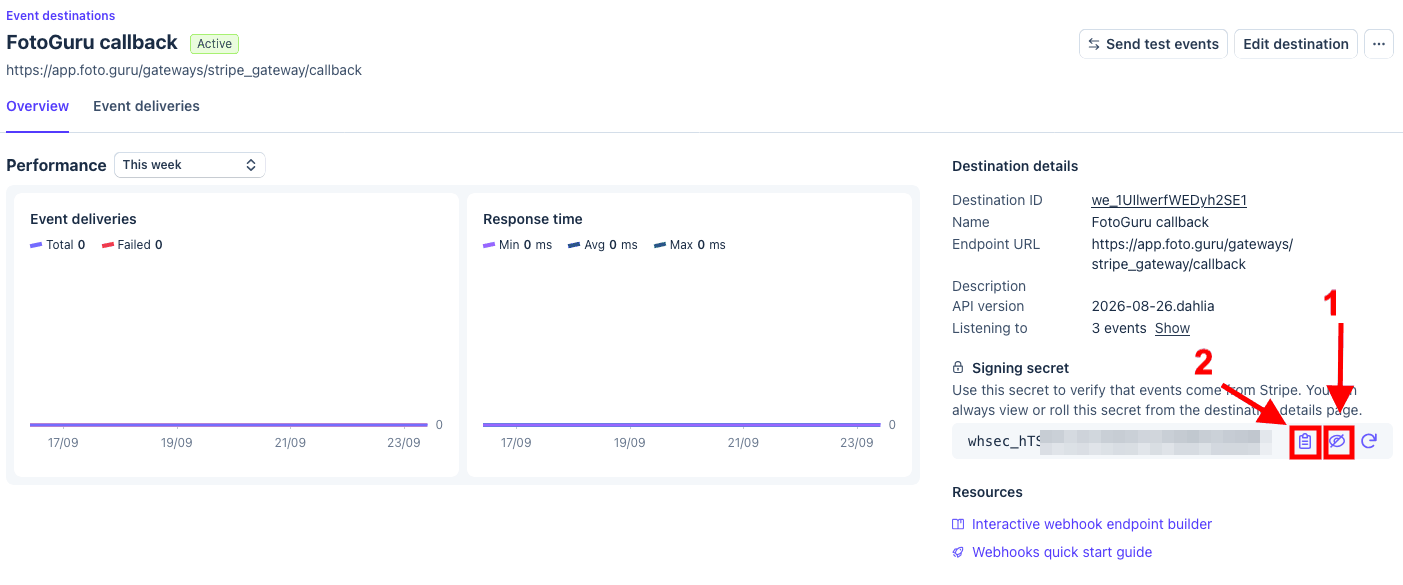The image size is (1403, 585).
Task: Click the masked whsec signing secret value
Action: click(x=1120, y=441)
